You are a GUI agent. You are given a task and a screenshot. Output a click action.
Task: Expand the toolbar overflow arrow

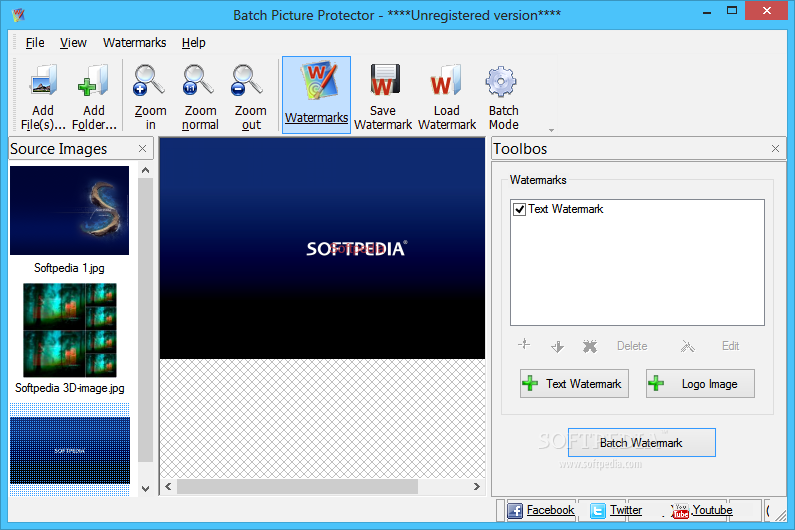551,130
